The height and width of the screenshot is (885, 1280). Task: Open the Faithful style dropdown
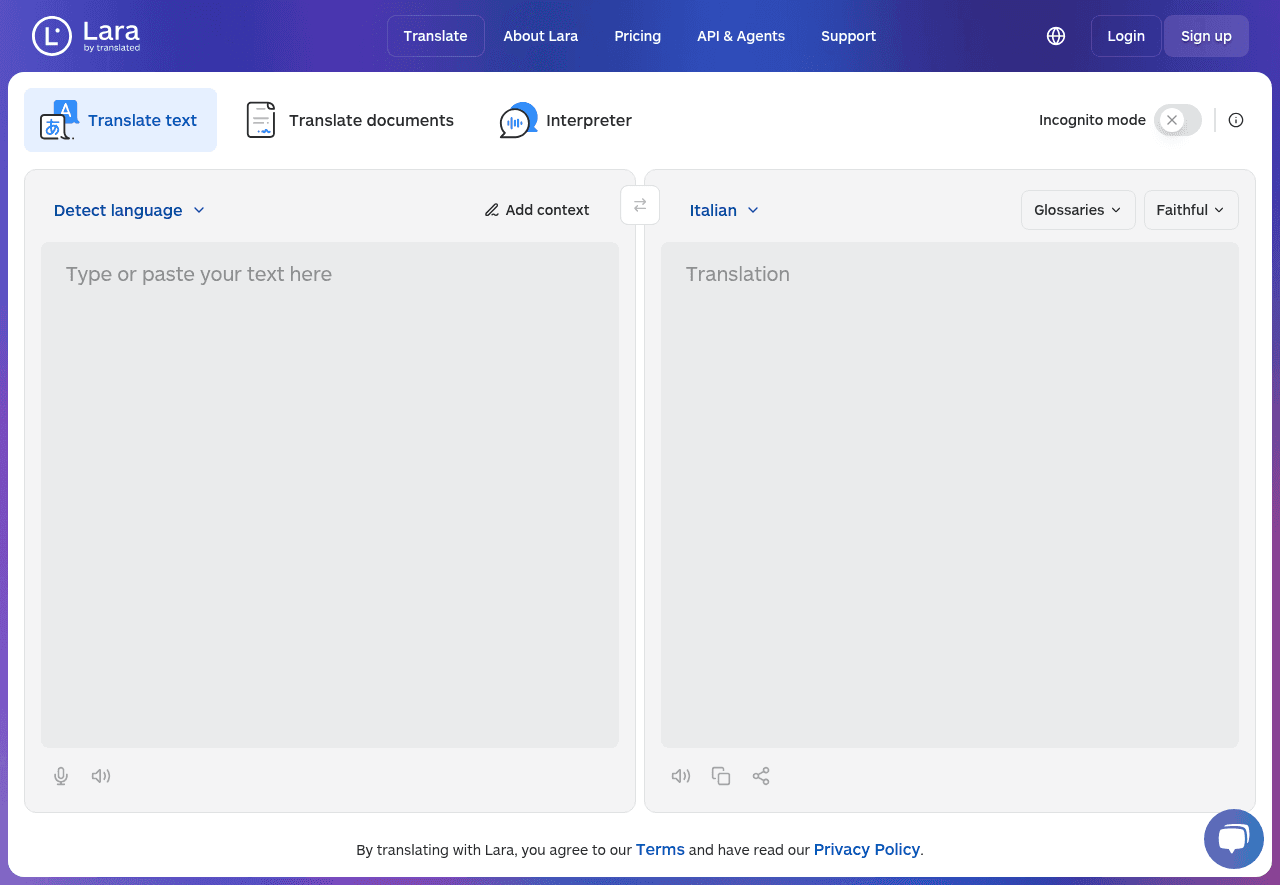(1190, 210)
